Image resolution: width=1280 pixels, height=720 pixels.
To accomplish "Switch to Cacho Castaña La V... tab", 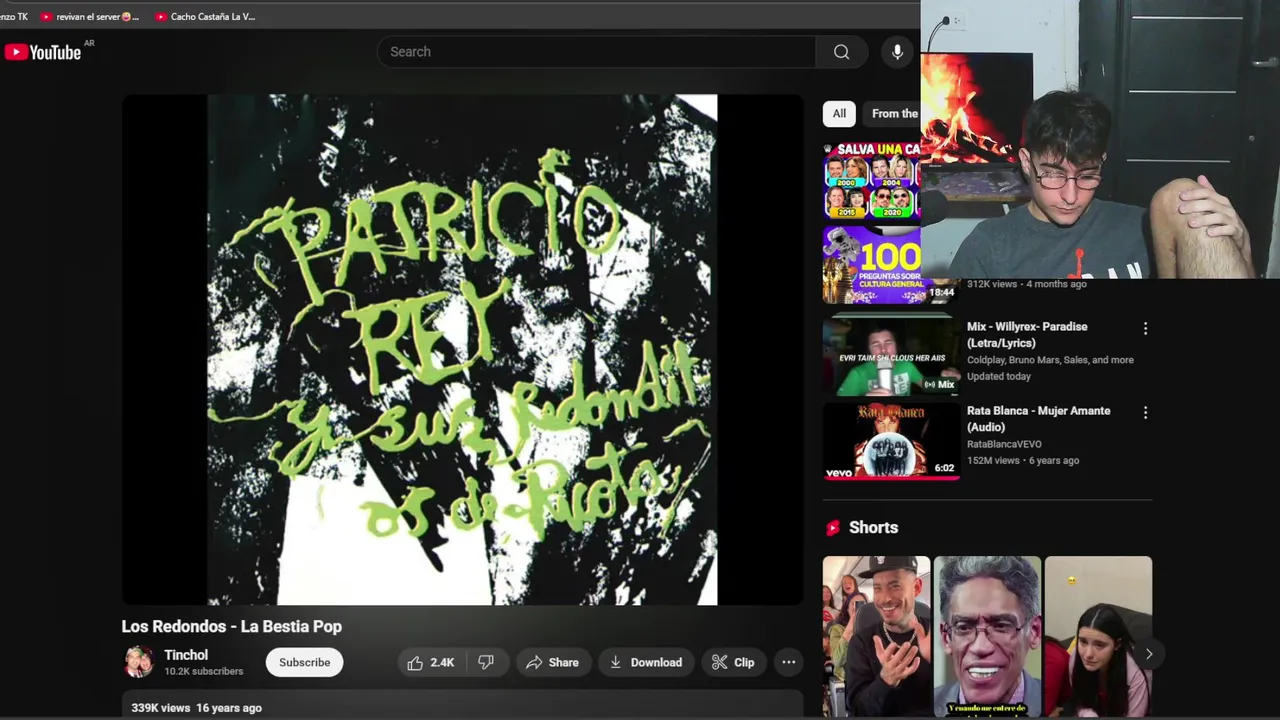I will 205,16.
